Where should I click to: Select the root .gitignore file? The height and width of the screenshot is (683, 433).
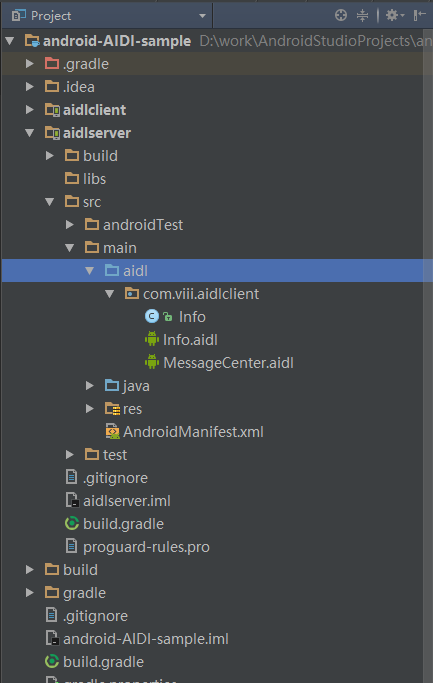point(95,616)
